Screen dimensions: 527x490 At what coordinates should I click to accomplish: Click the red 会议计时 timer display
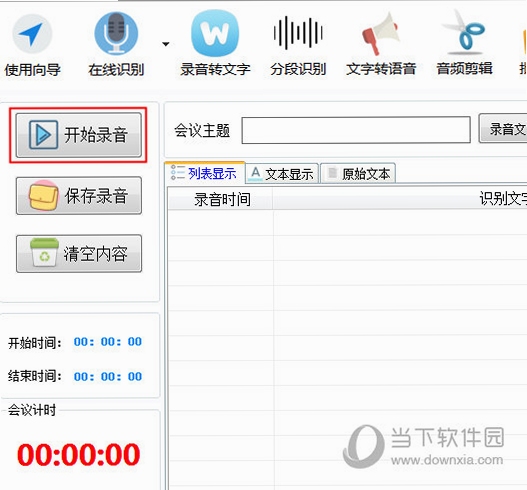79,454
